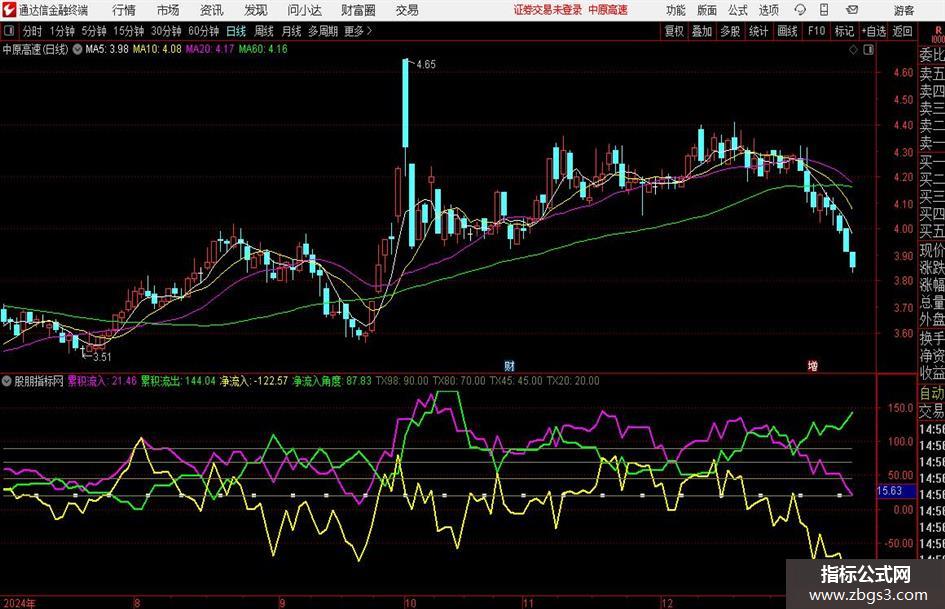Click the 4.65 high price label
Screen dimensions: 945x609
pos(425,65)
